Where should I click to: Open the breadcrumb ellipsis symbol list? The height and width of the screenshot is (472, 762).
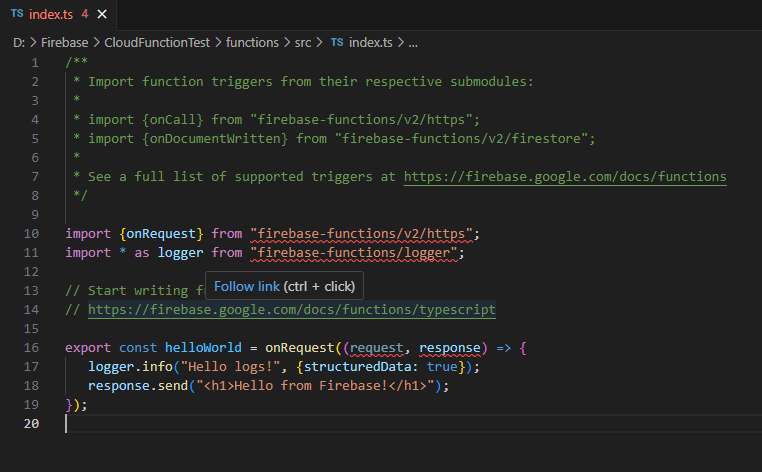pos(413,44)
